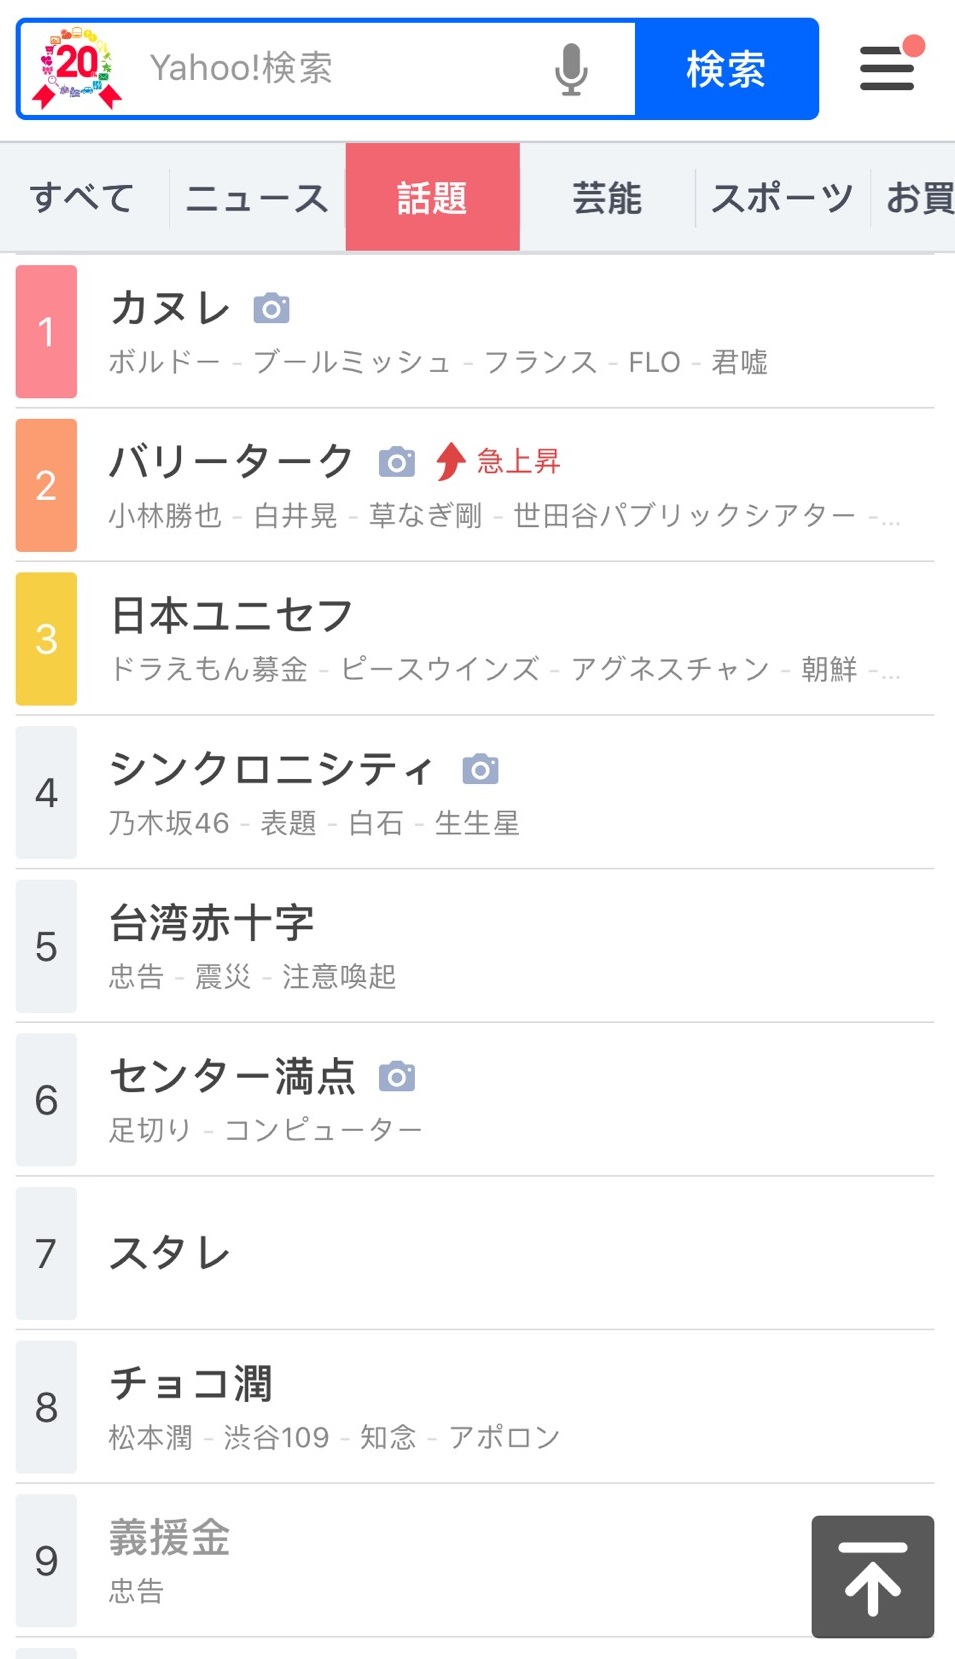Tap the camera icon beside センター満点

point(397,1077)
